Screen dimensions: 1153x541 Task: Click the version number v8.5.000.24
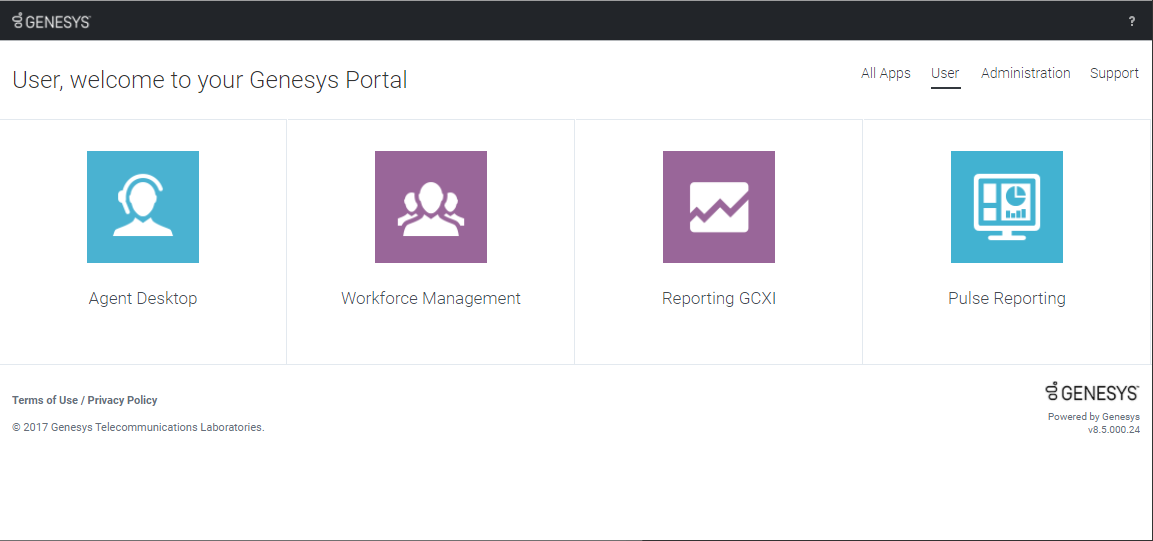tap(1113, 430)
